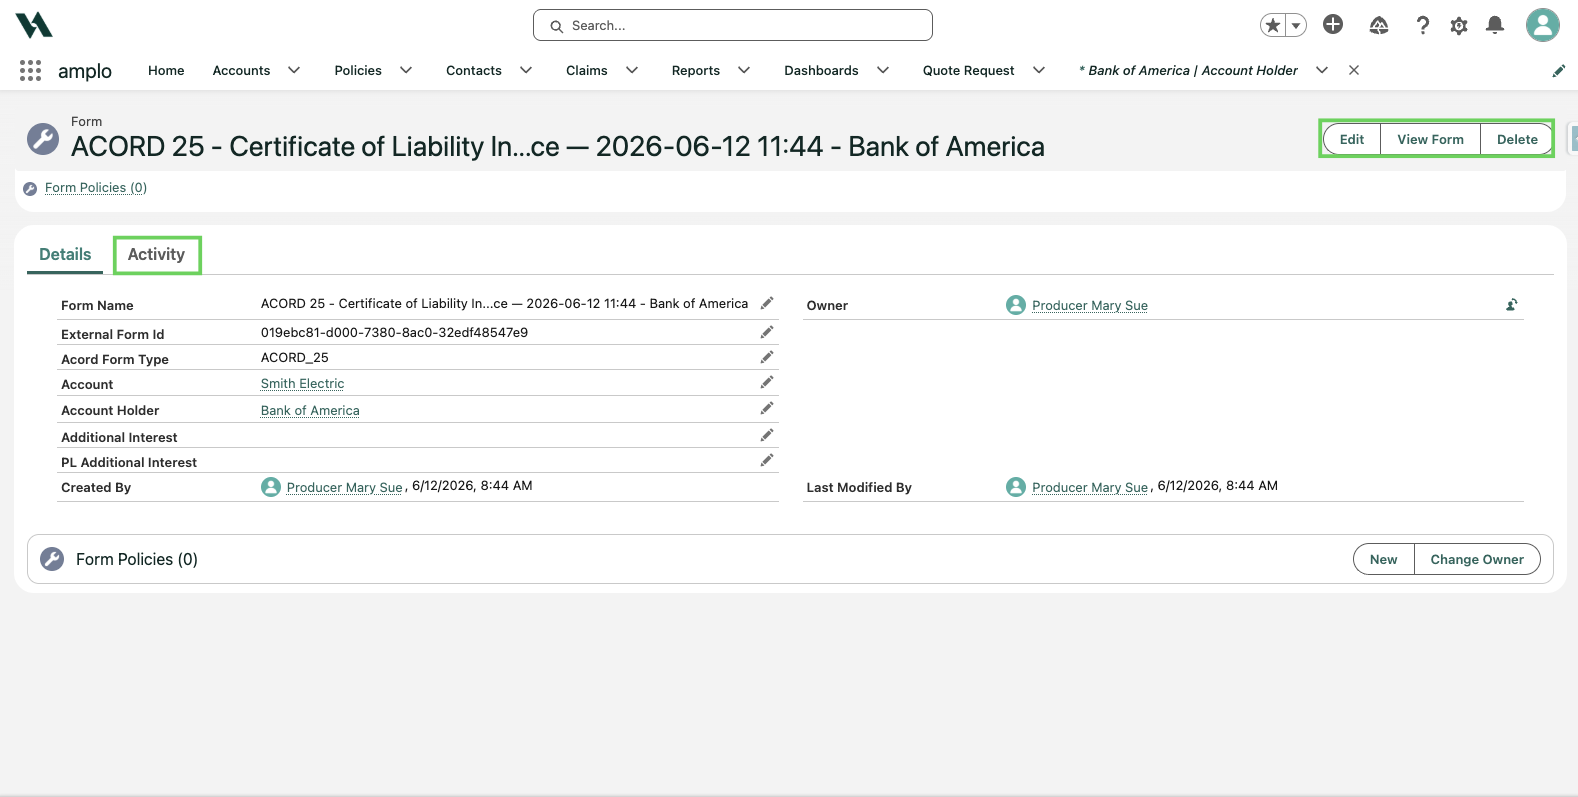Edit the External Form Id pencil
This screenshot has height=797, width=1578.
(767, 332)
